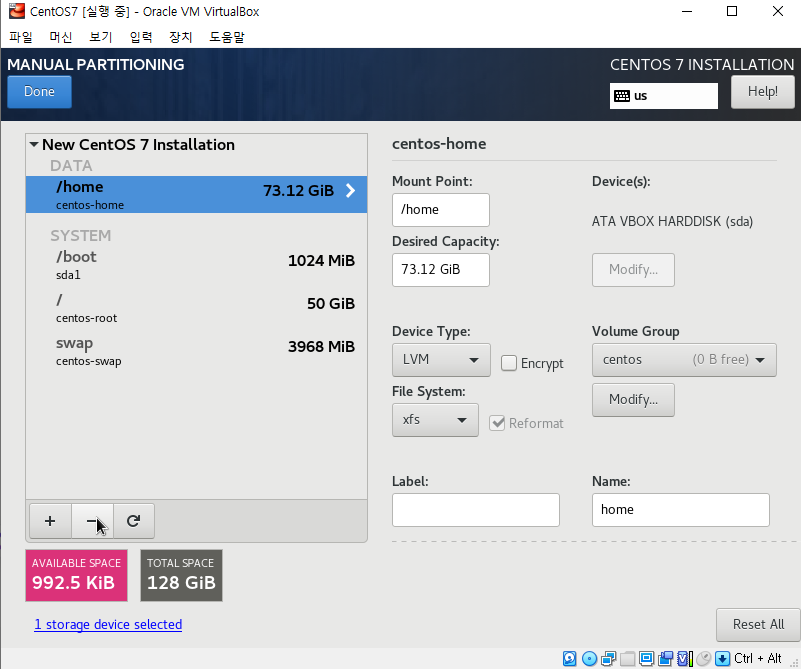Click Modify button under Device(s)
Image resolution: width=801 pixels, height=669 pixels.
(x=633, y=270)
